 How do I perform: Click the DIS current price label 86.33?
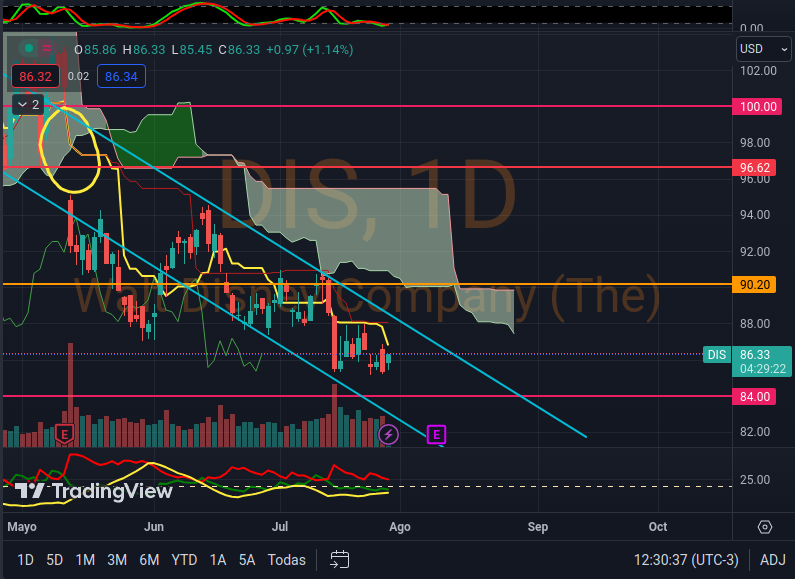point(755,354)
